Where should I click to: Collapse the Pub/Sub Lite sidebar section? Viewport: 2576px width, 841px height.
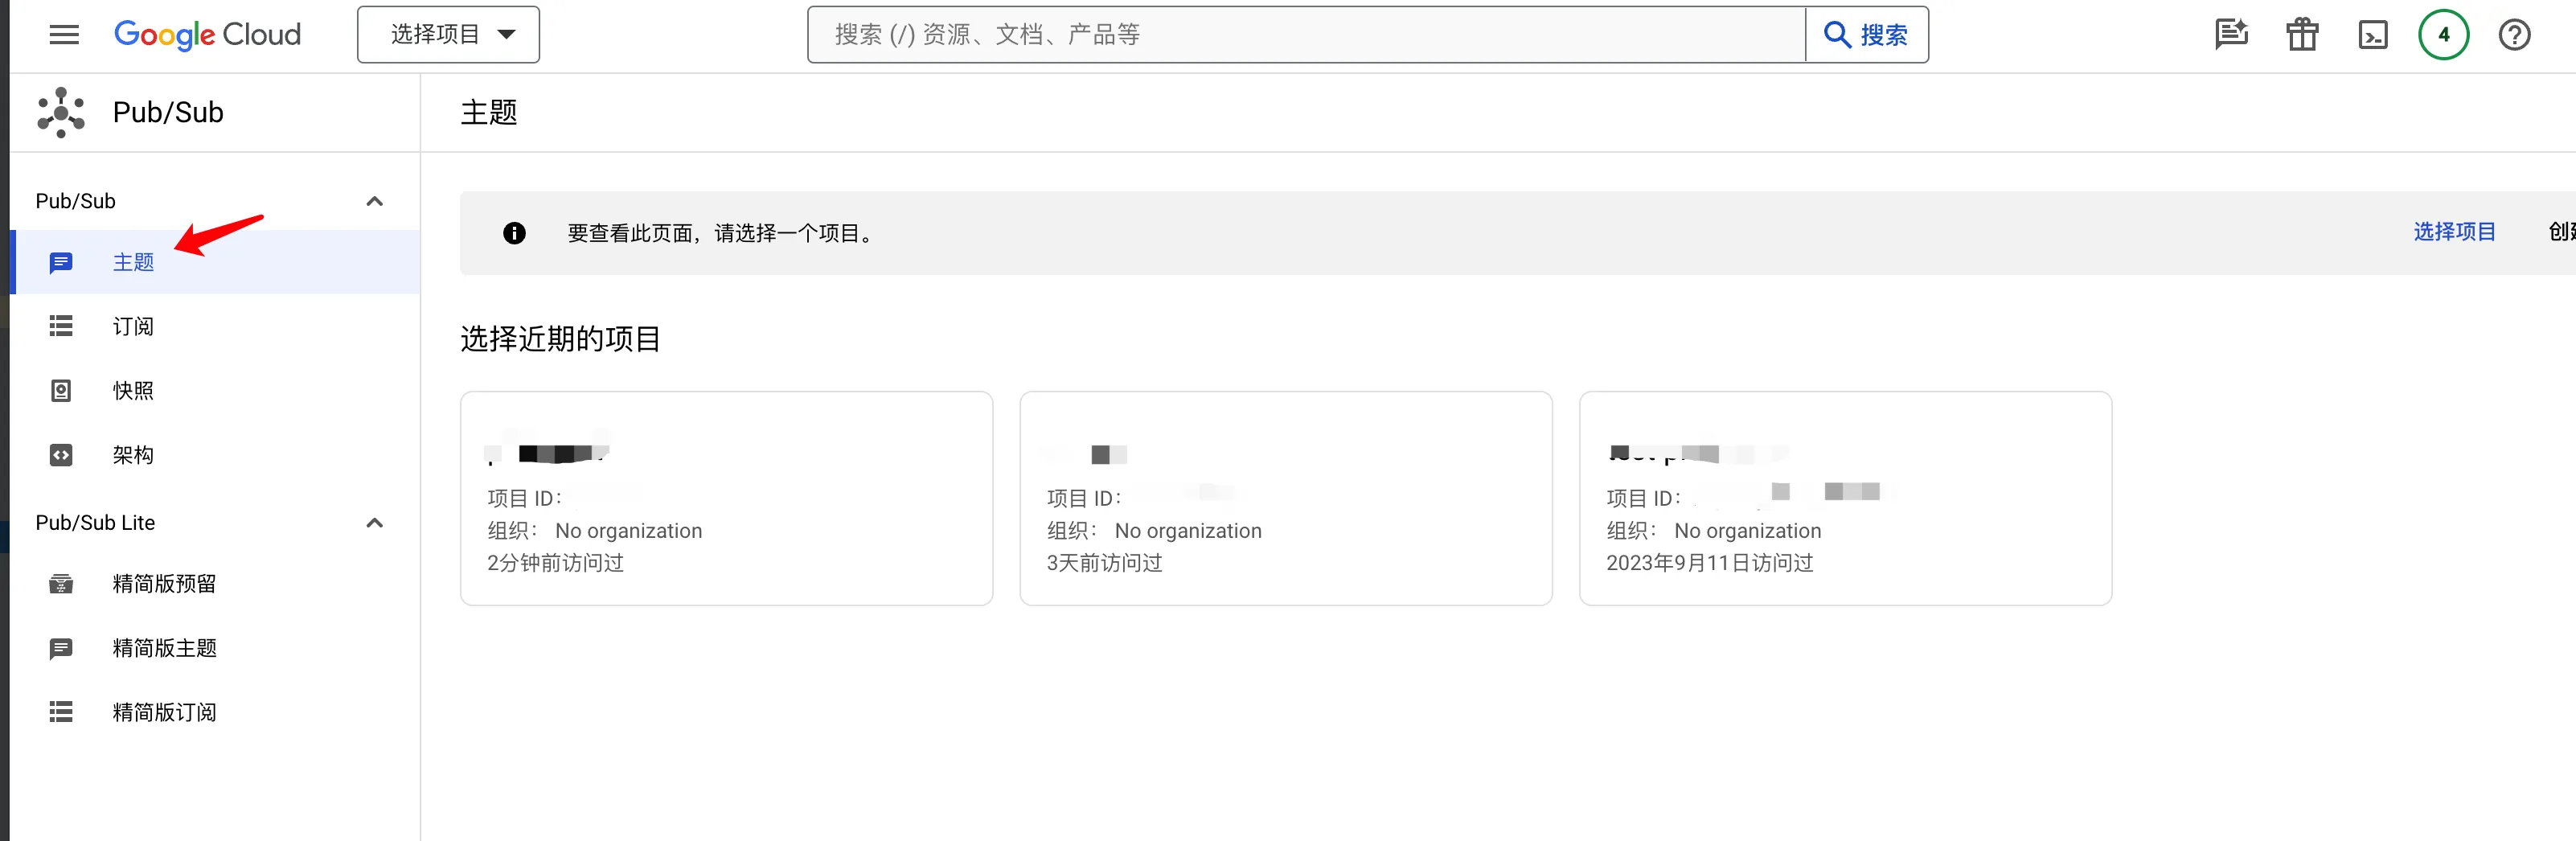tap(375, 523)
